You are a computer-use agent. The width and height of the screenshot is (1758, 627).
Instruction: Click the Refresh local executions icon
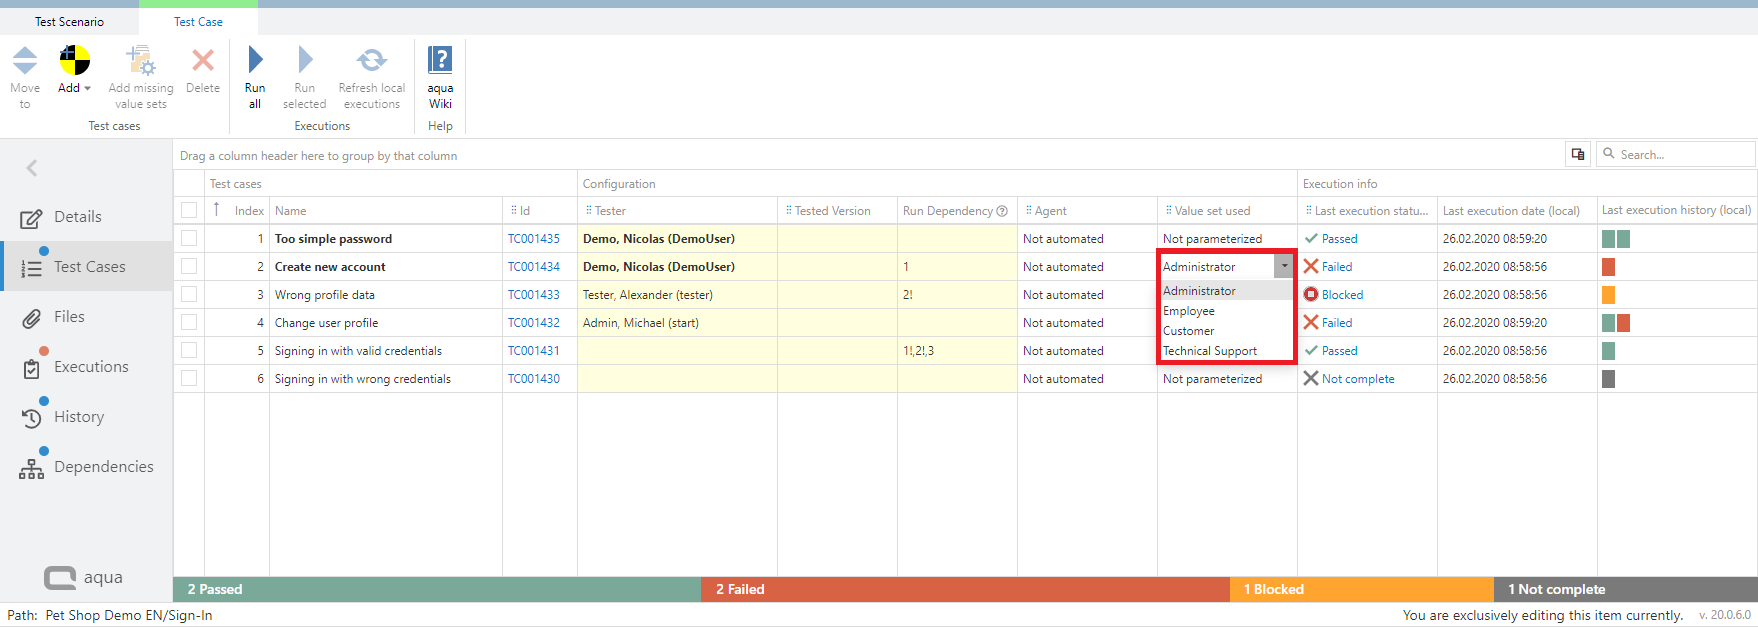pos(372,61)
